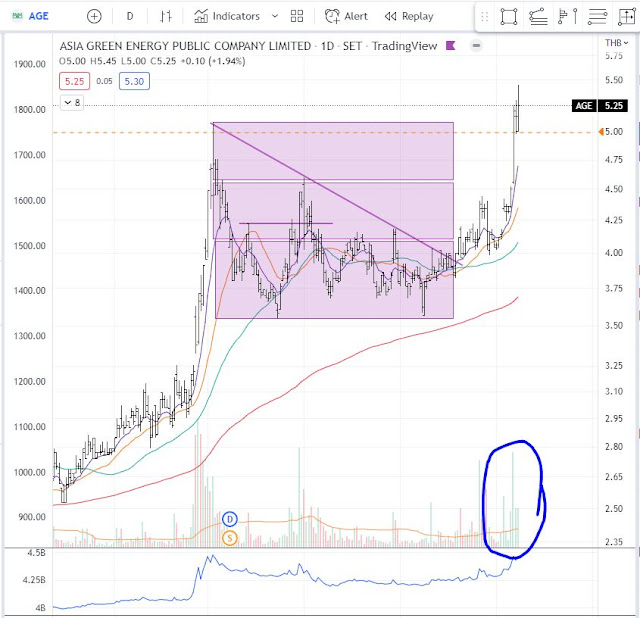Open the D timeframe interval selector

point(130,16)
